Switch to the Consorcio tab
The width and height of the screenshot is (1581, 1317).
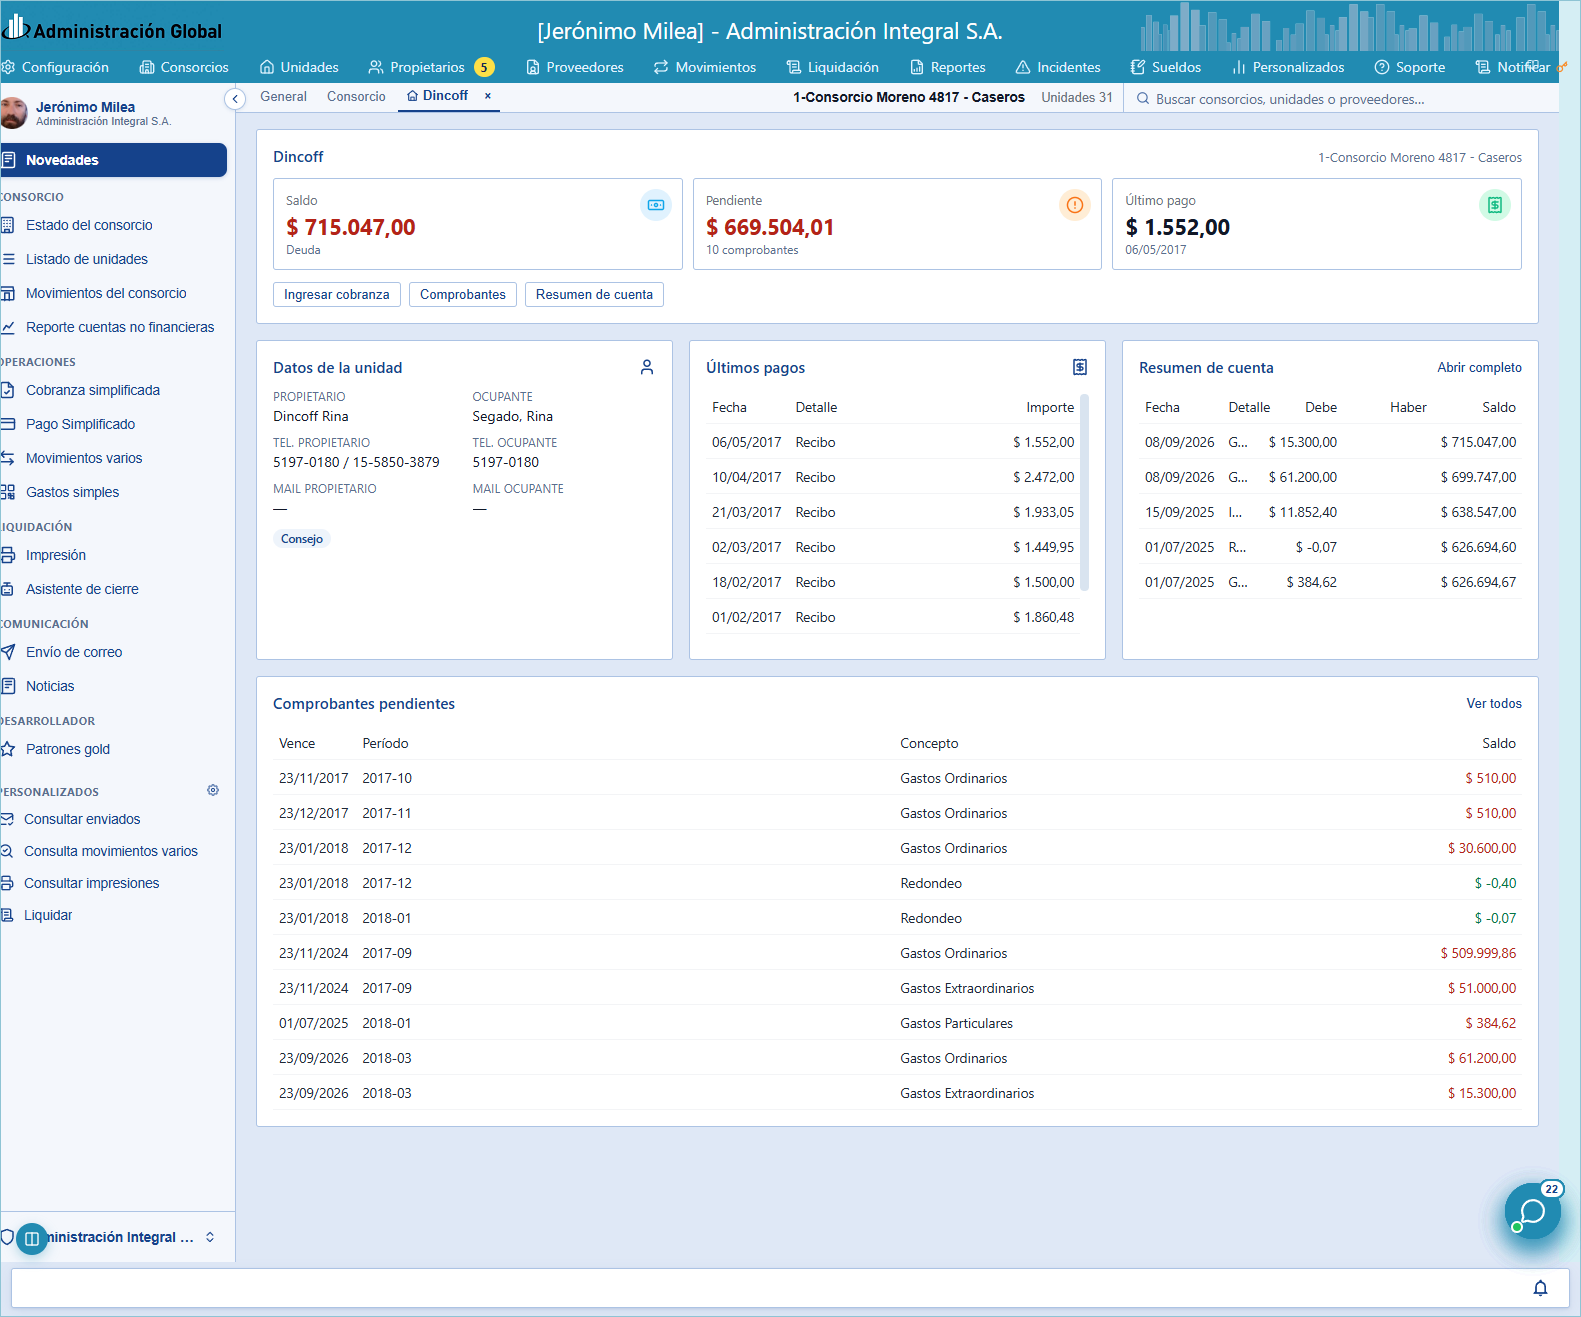pyautogui.click(x=356, y=96)
